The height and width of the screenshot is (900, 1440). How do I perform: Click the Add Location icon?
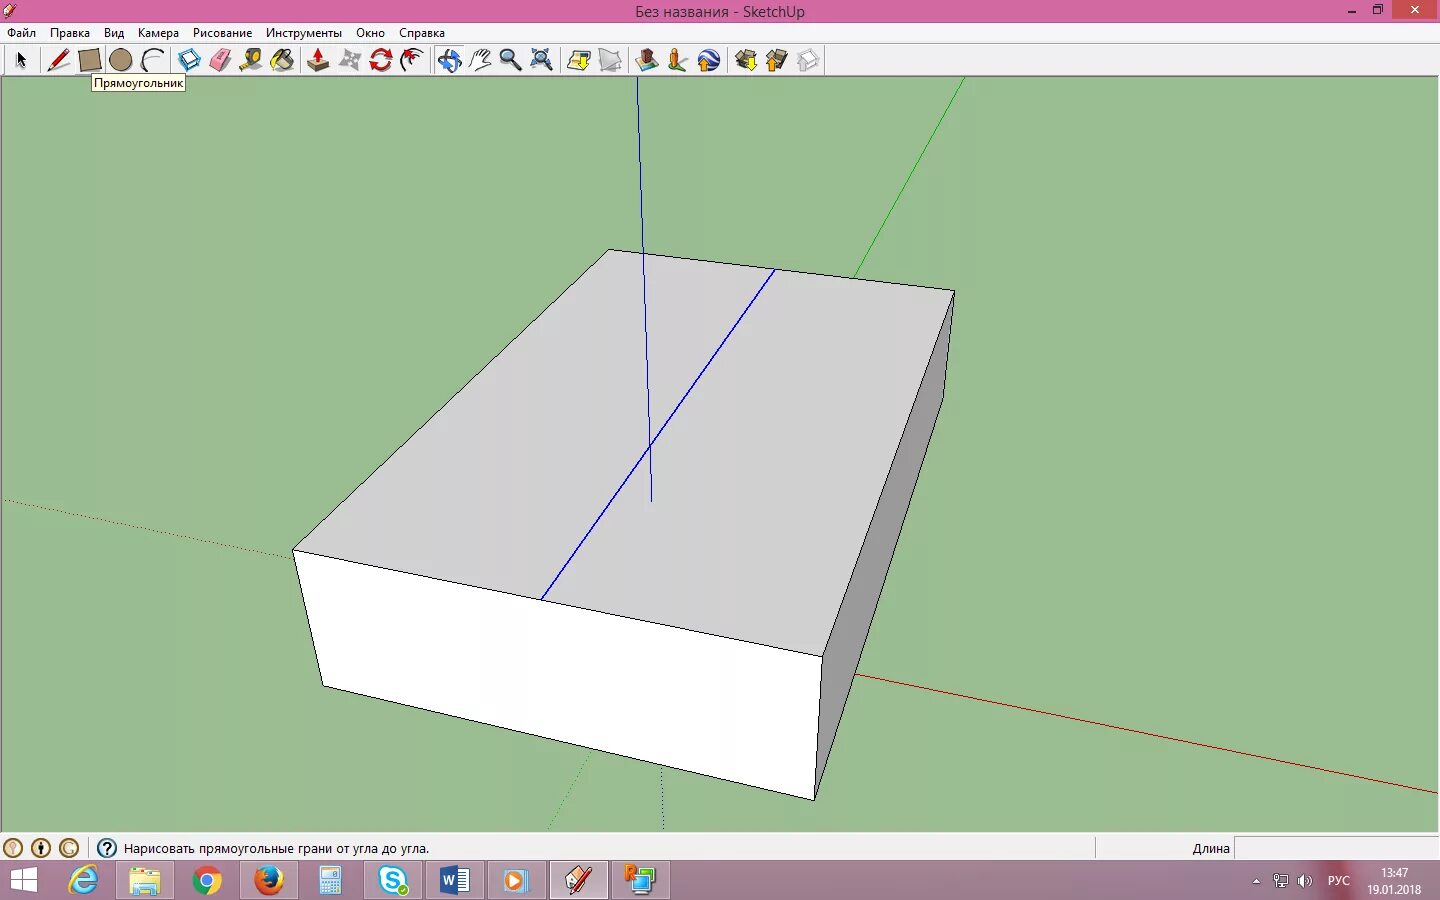pyautogui.click(x=578, y=60)
